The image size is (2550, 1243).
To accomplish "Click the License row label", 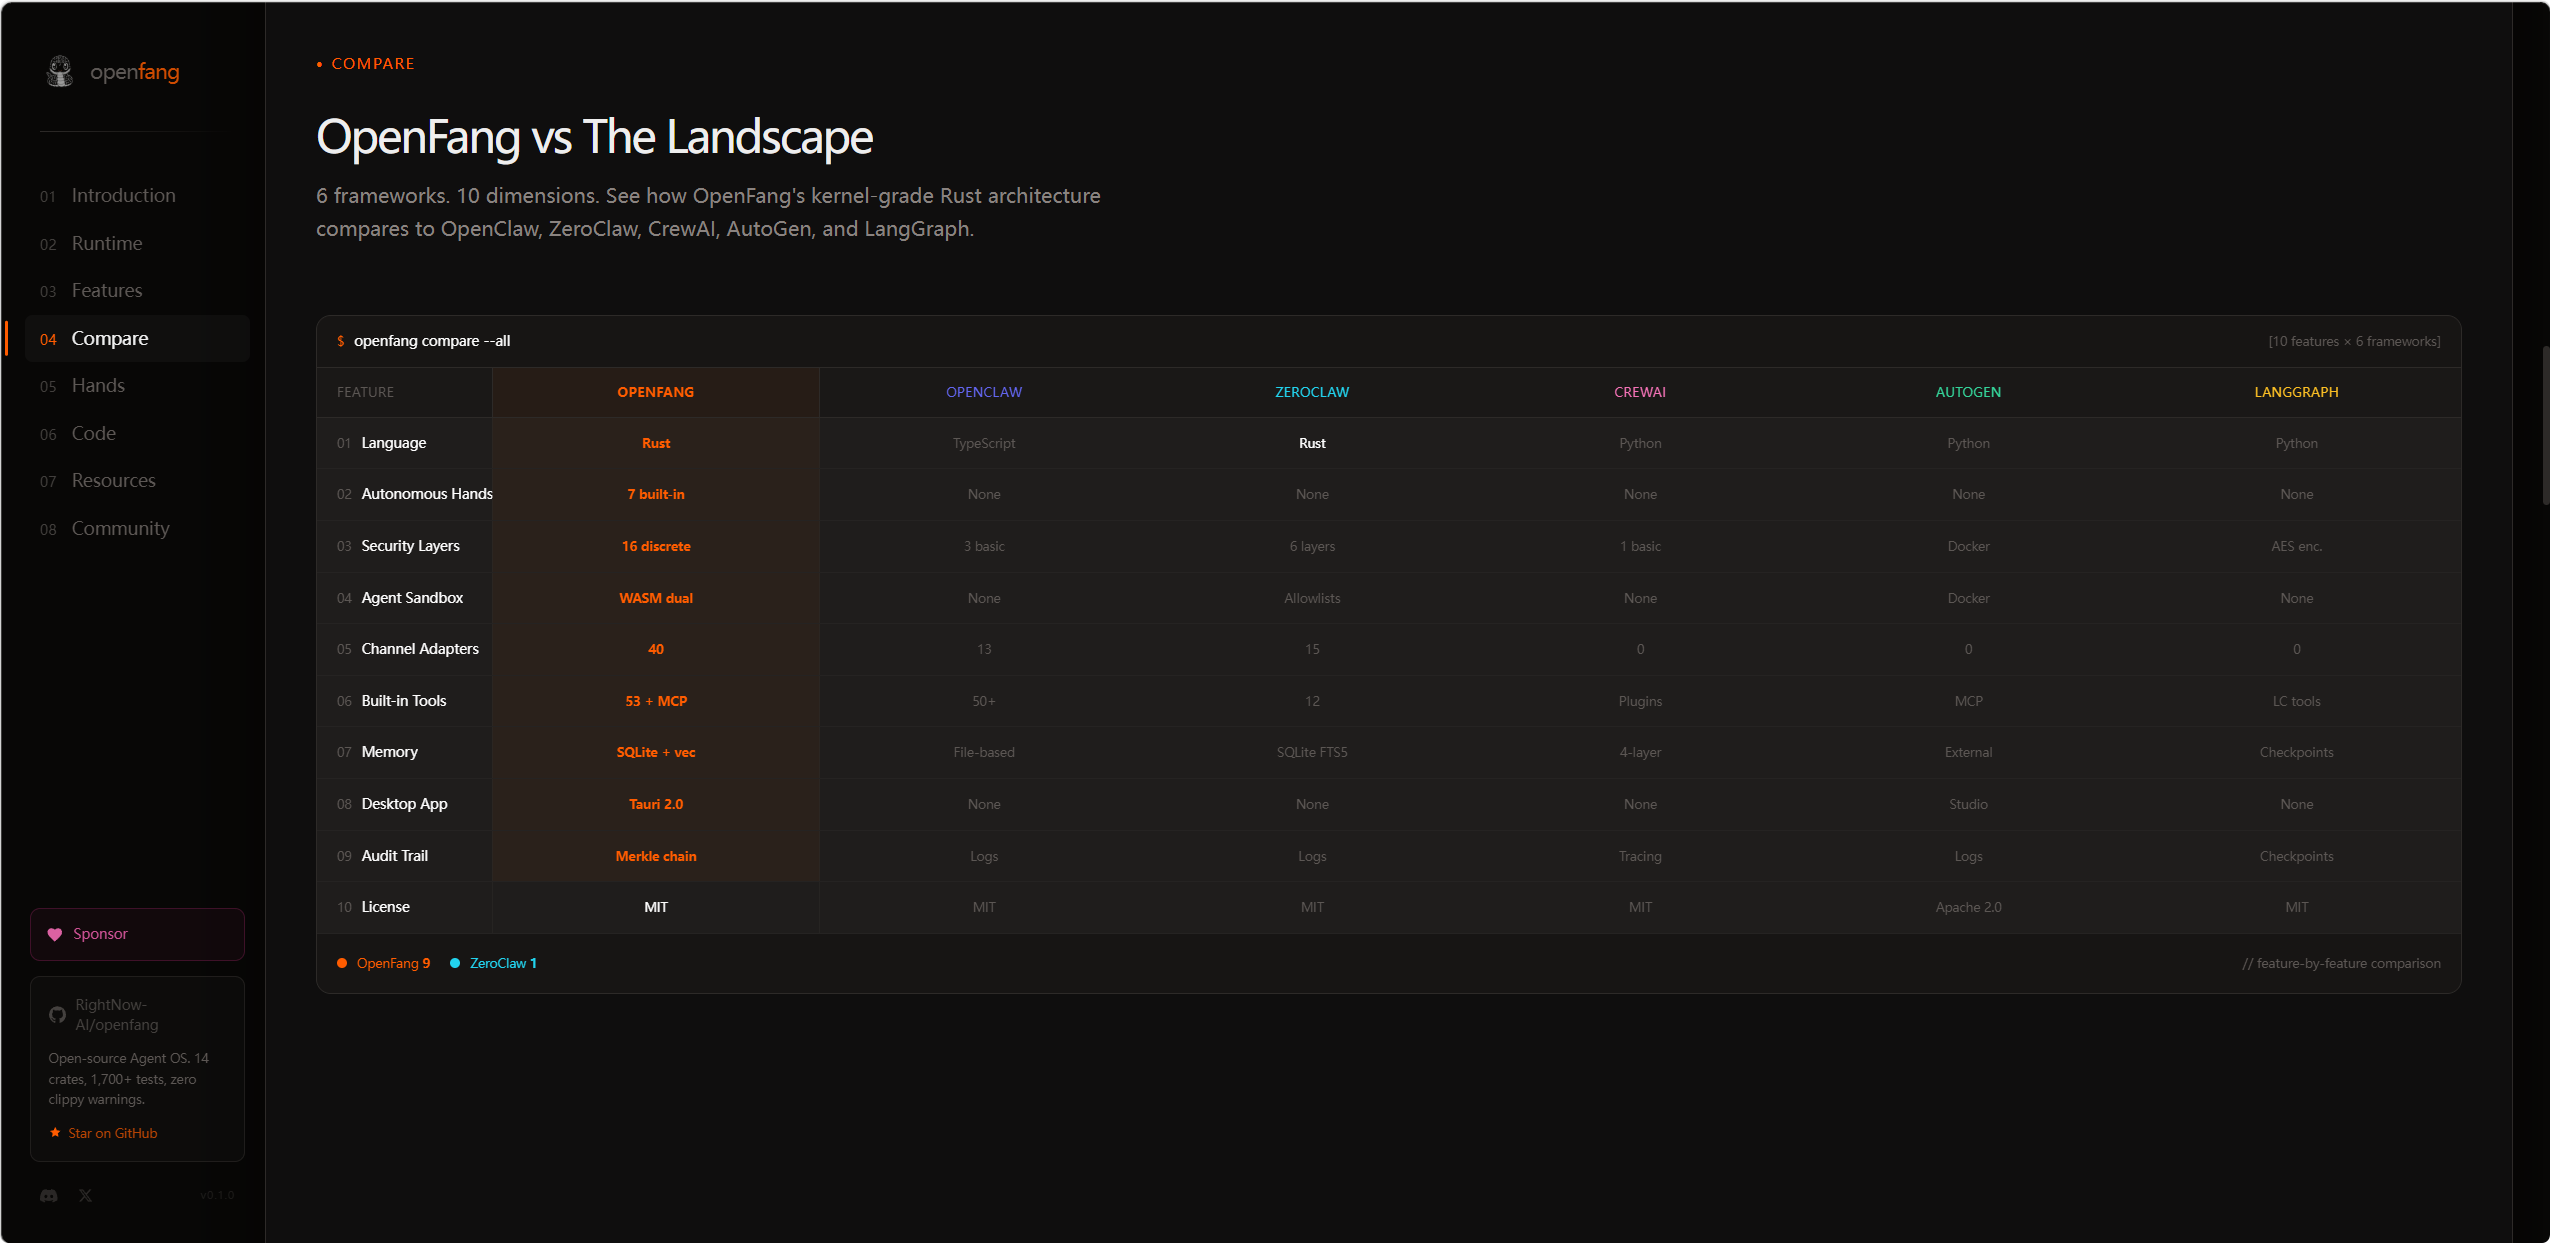I will [x=385, y=907].
